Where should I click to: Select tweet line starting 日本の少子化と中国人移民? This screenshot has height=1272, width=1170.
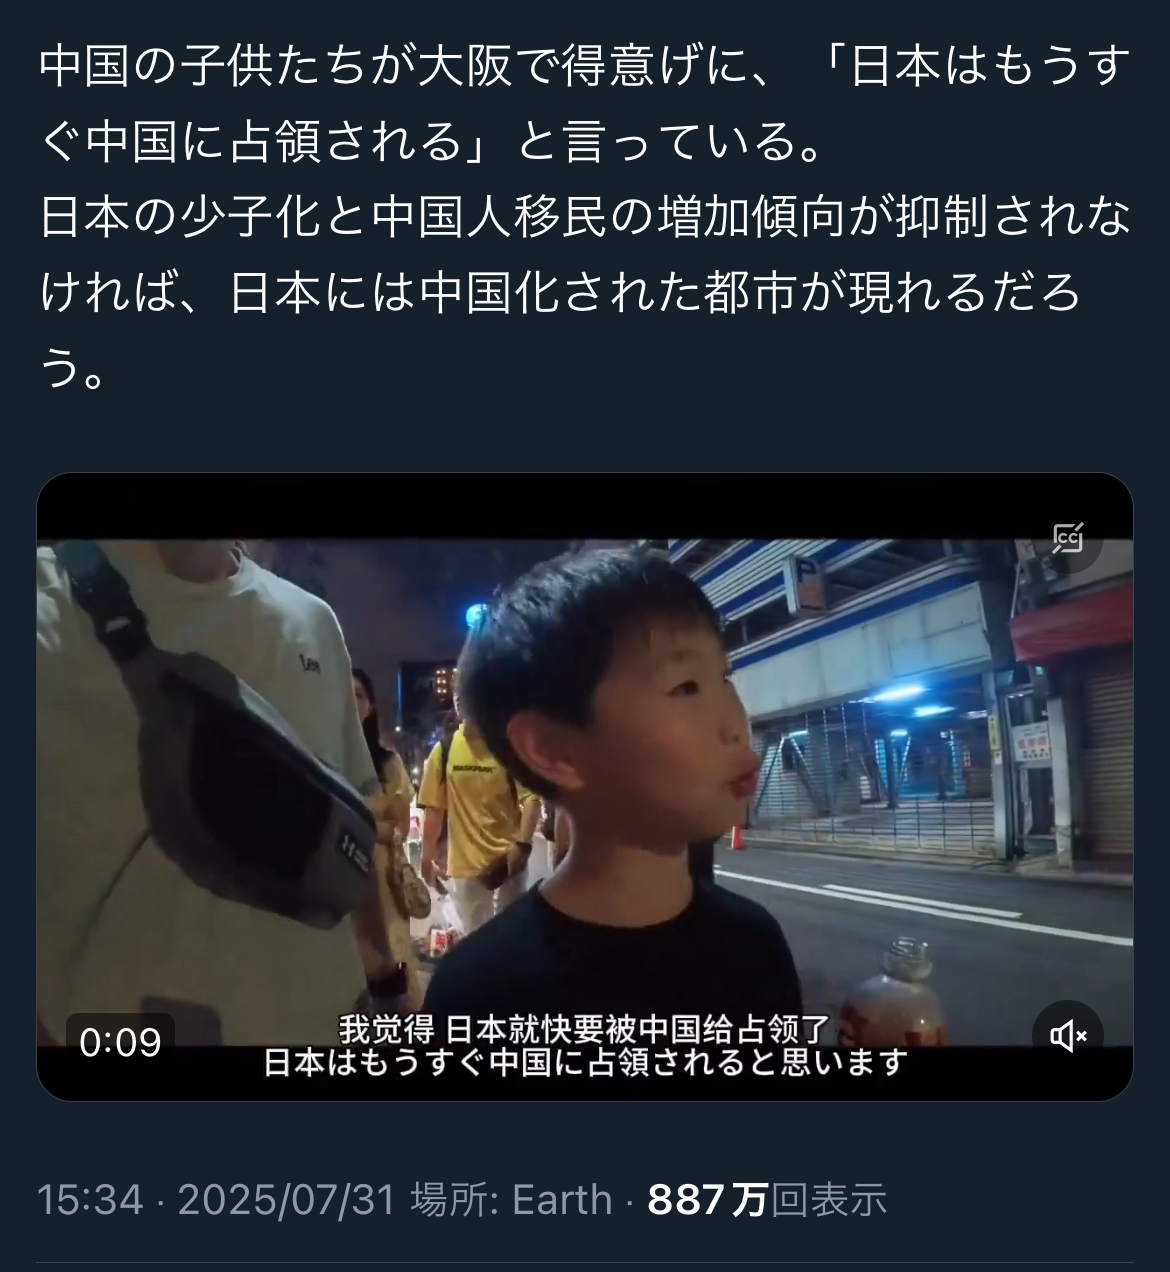[x=585, y=218]
